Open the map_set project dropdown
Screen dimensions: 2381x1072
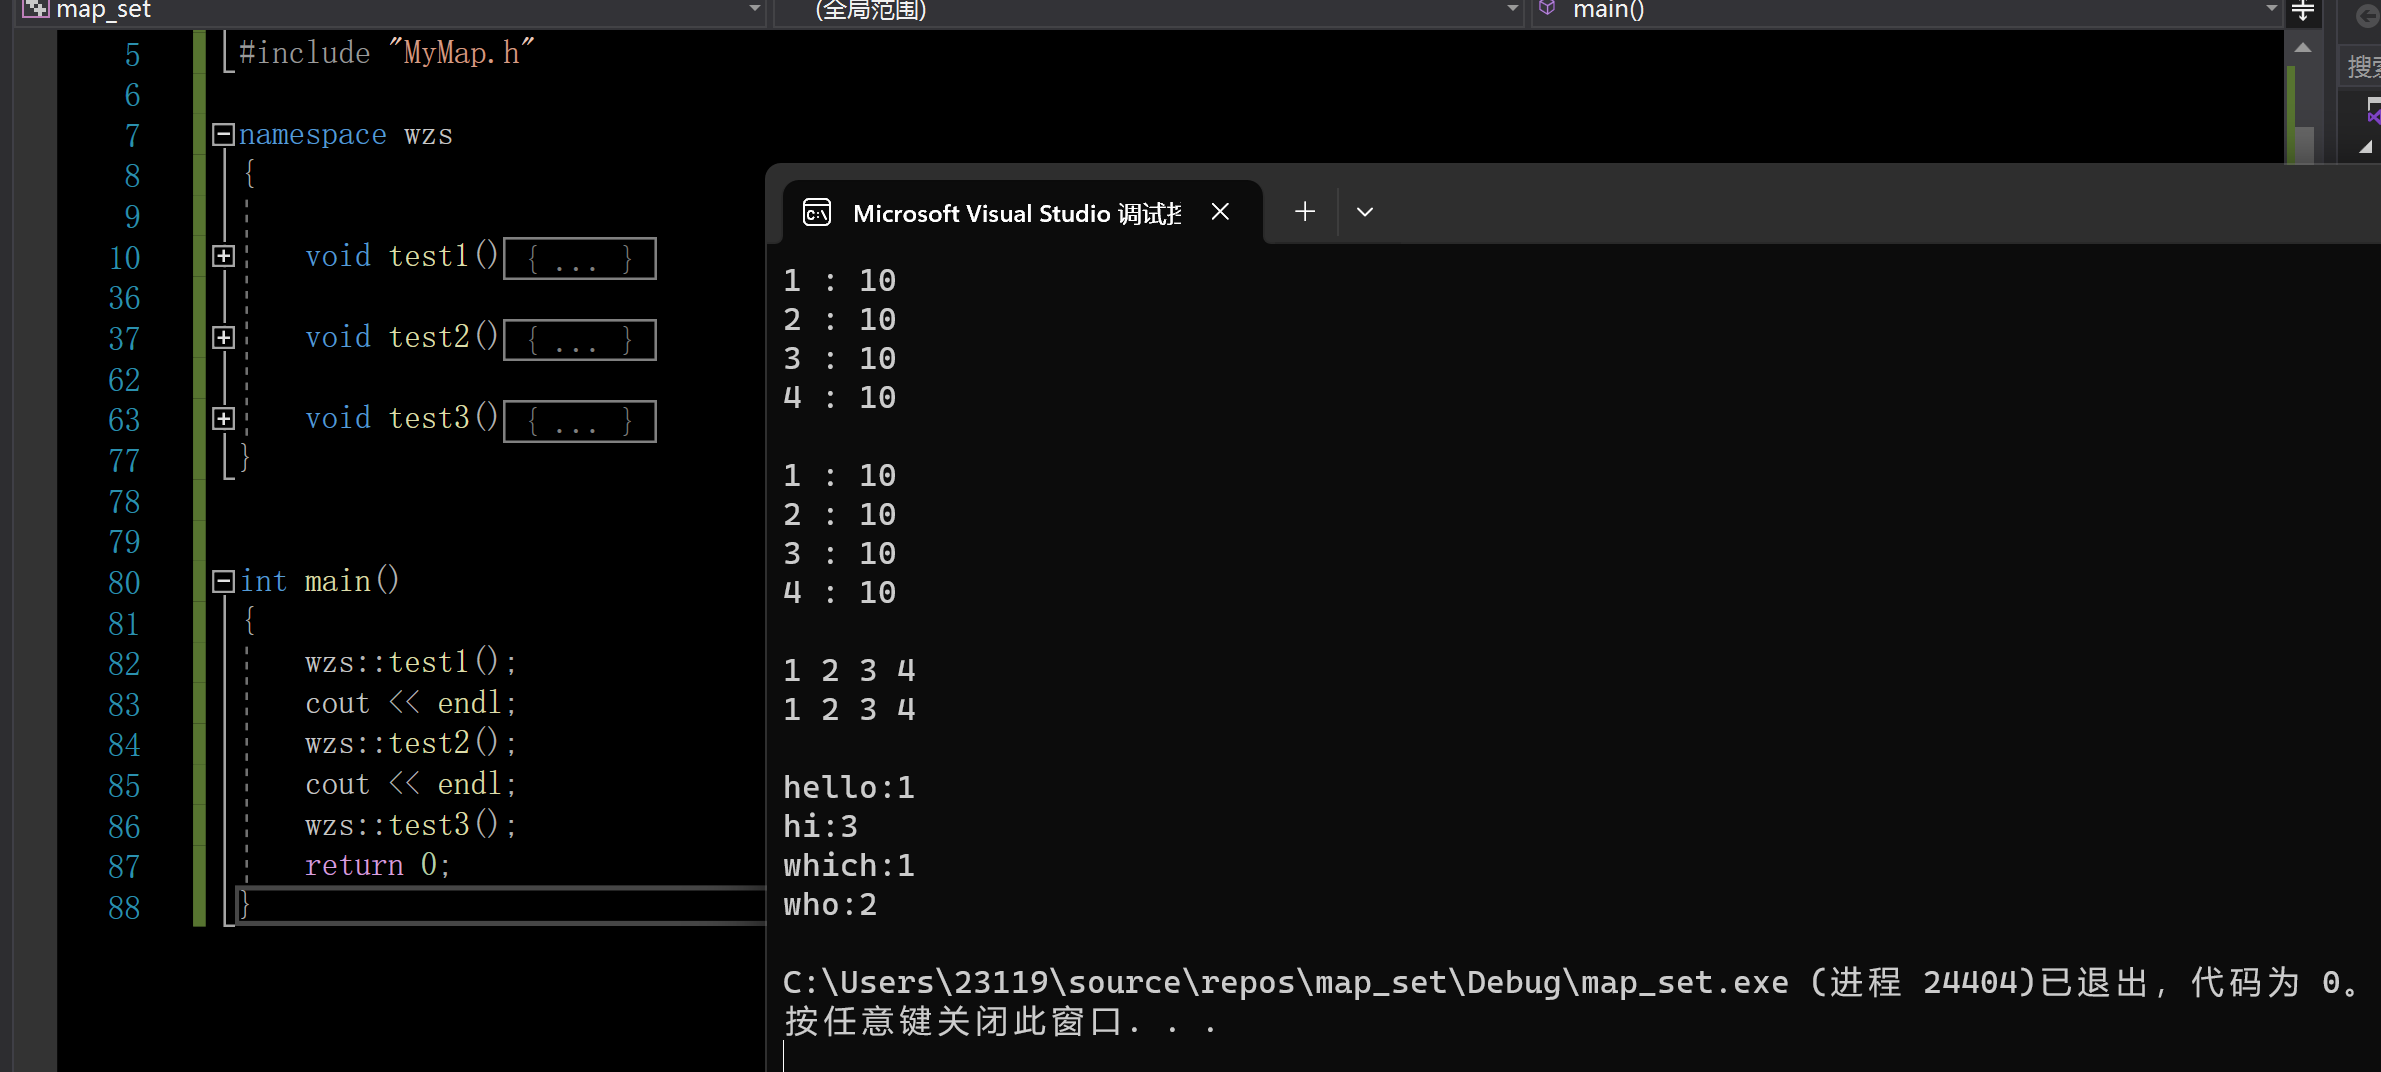[x=754, y=9]
